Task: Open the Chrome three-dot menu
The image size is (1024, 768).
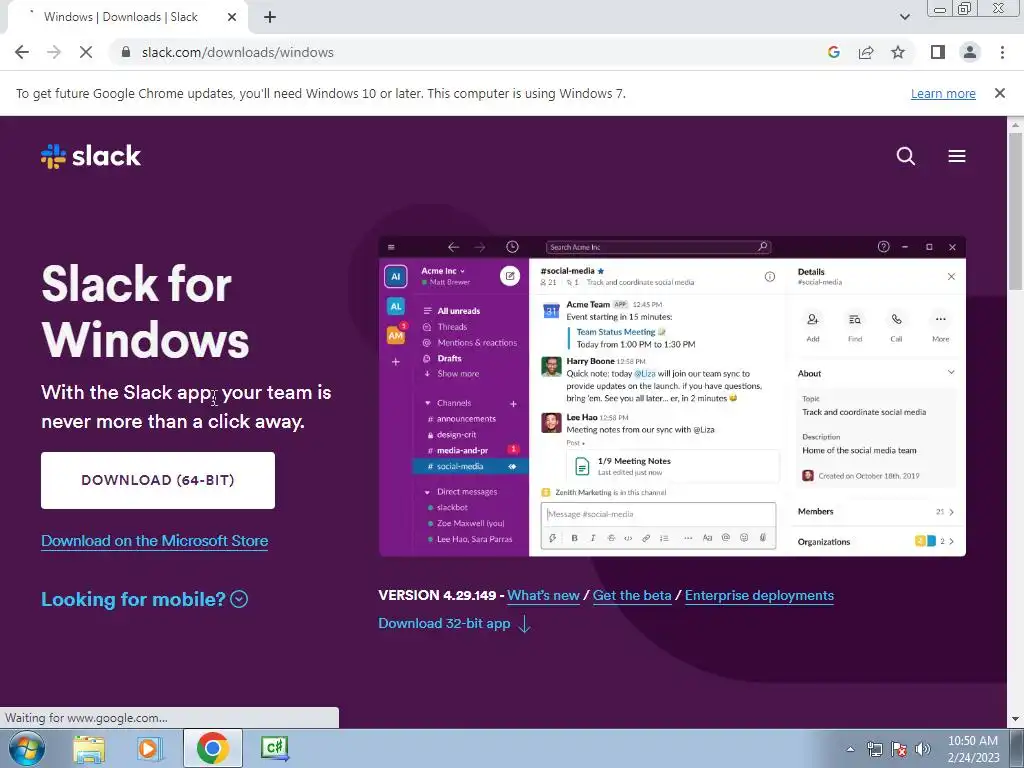Action: pyautogui.click(x=1002, y=52)
